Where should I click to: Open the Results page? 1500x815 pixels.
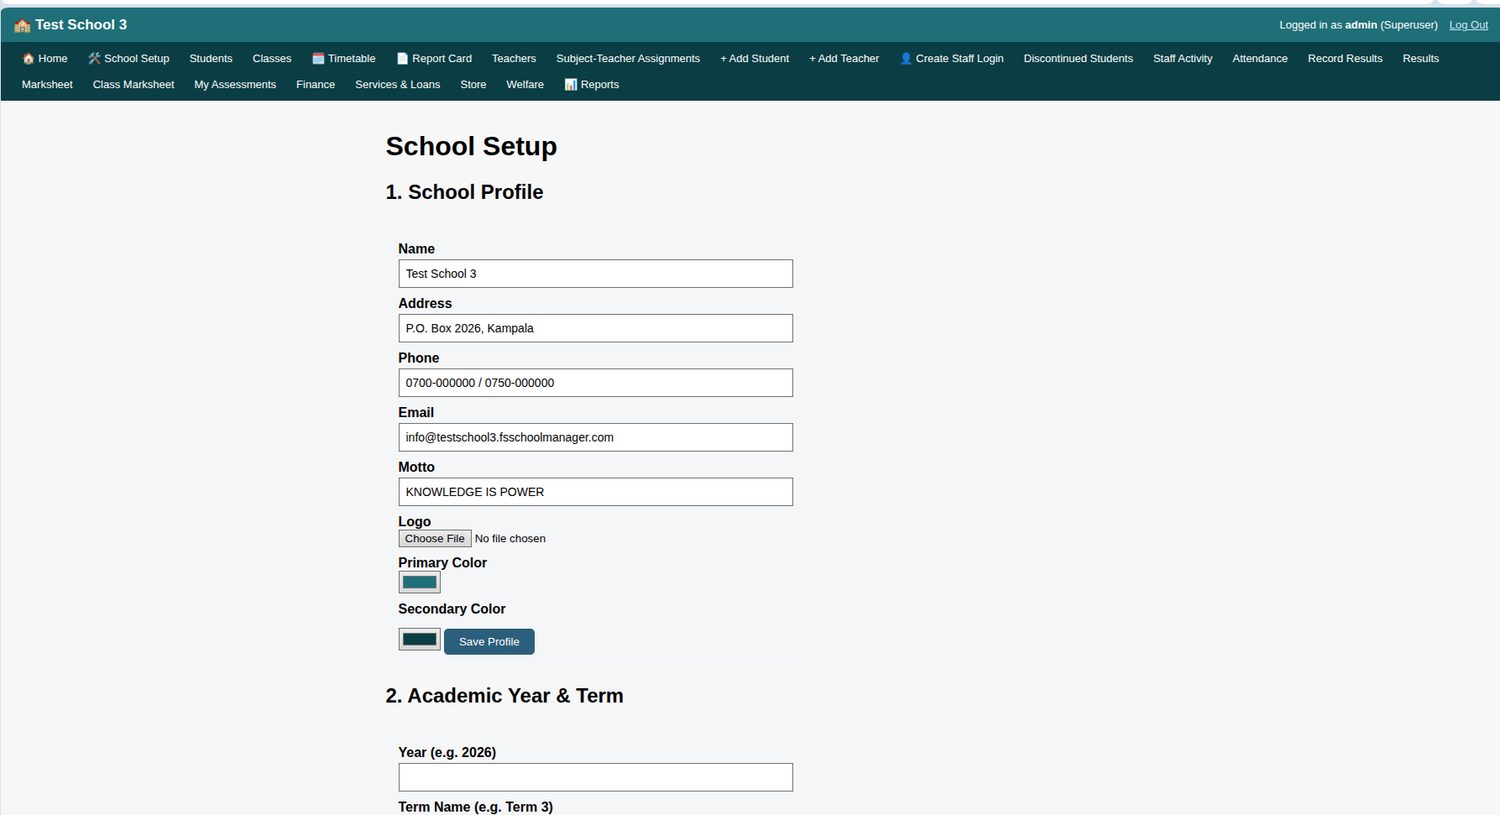click(x=1420, y=59)
